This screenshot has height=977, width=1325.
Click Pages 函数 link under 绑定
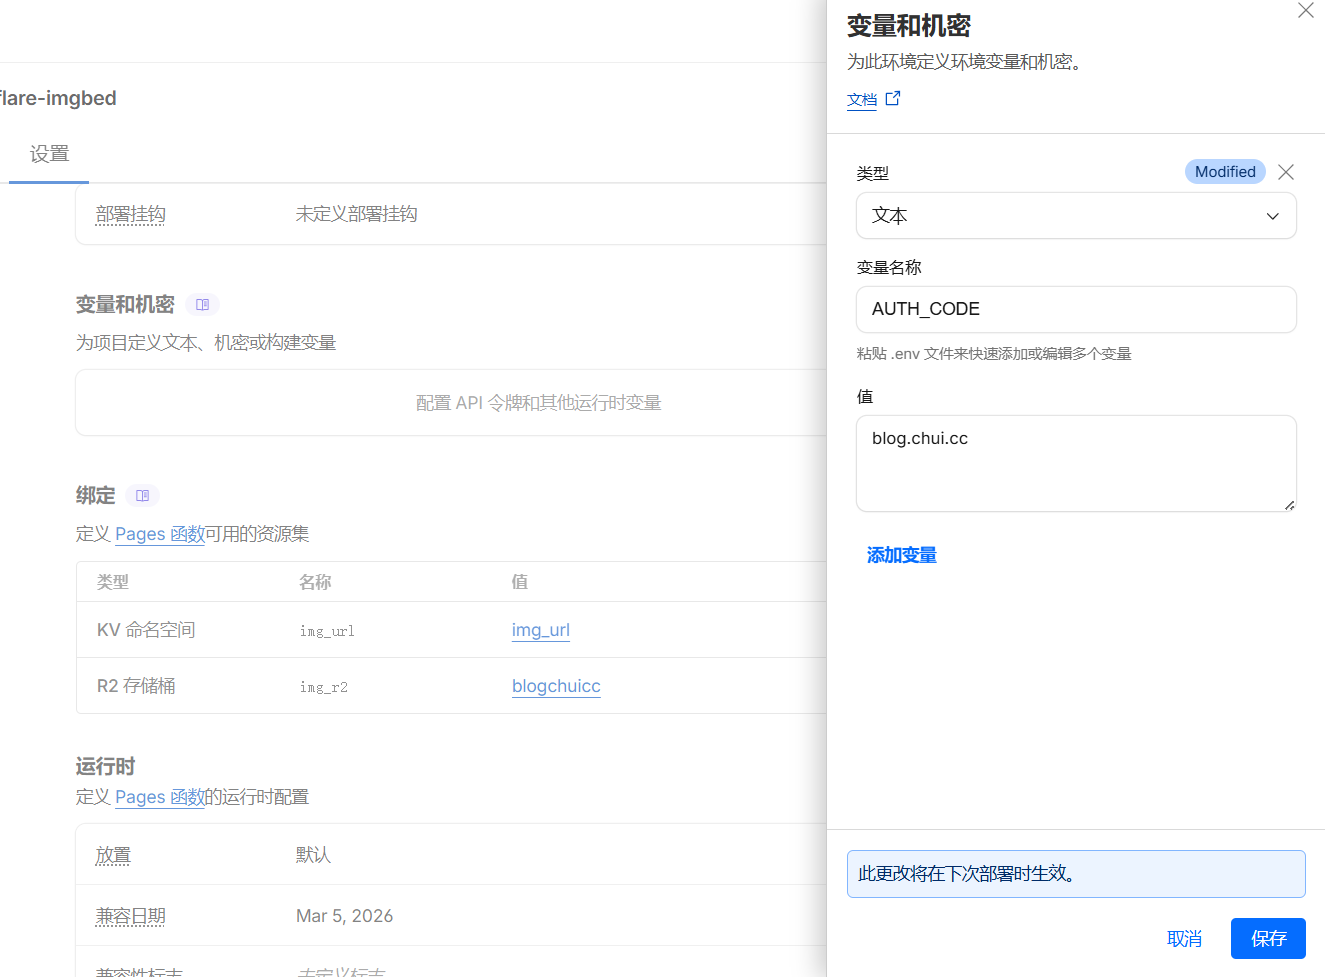coord(160,534)
